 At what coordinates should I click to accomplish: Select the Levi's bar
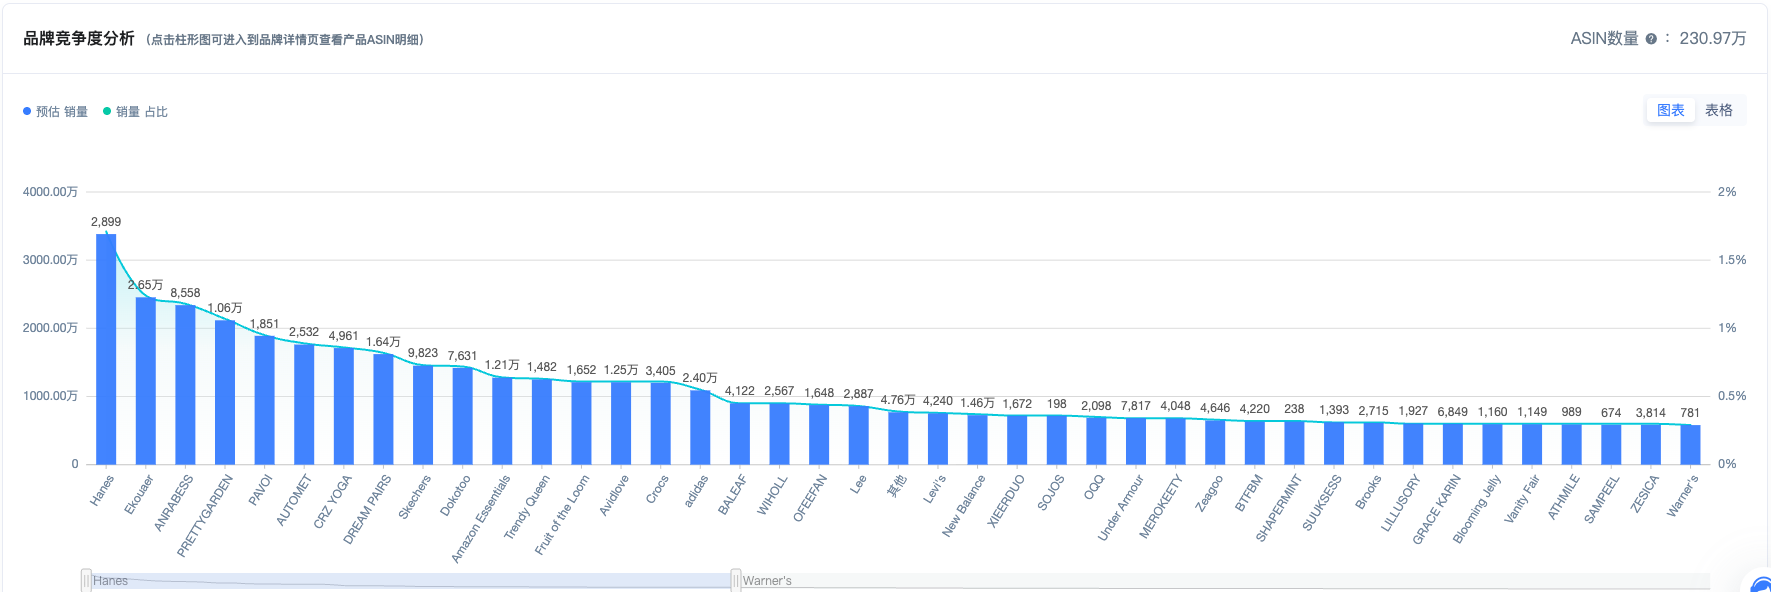click(938, 438)
